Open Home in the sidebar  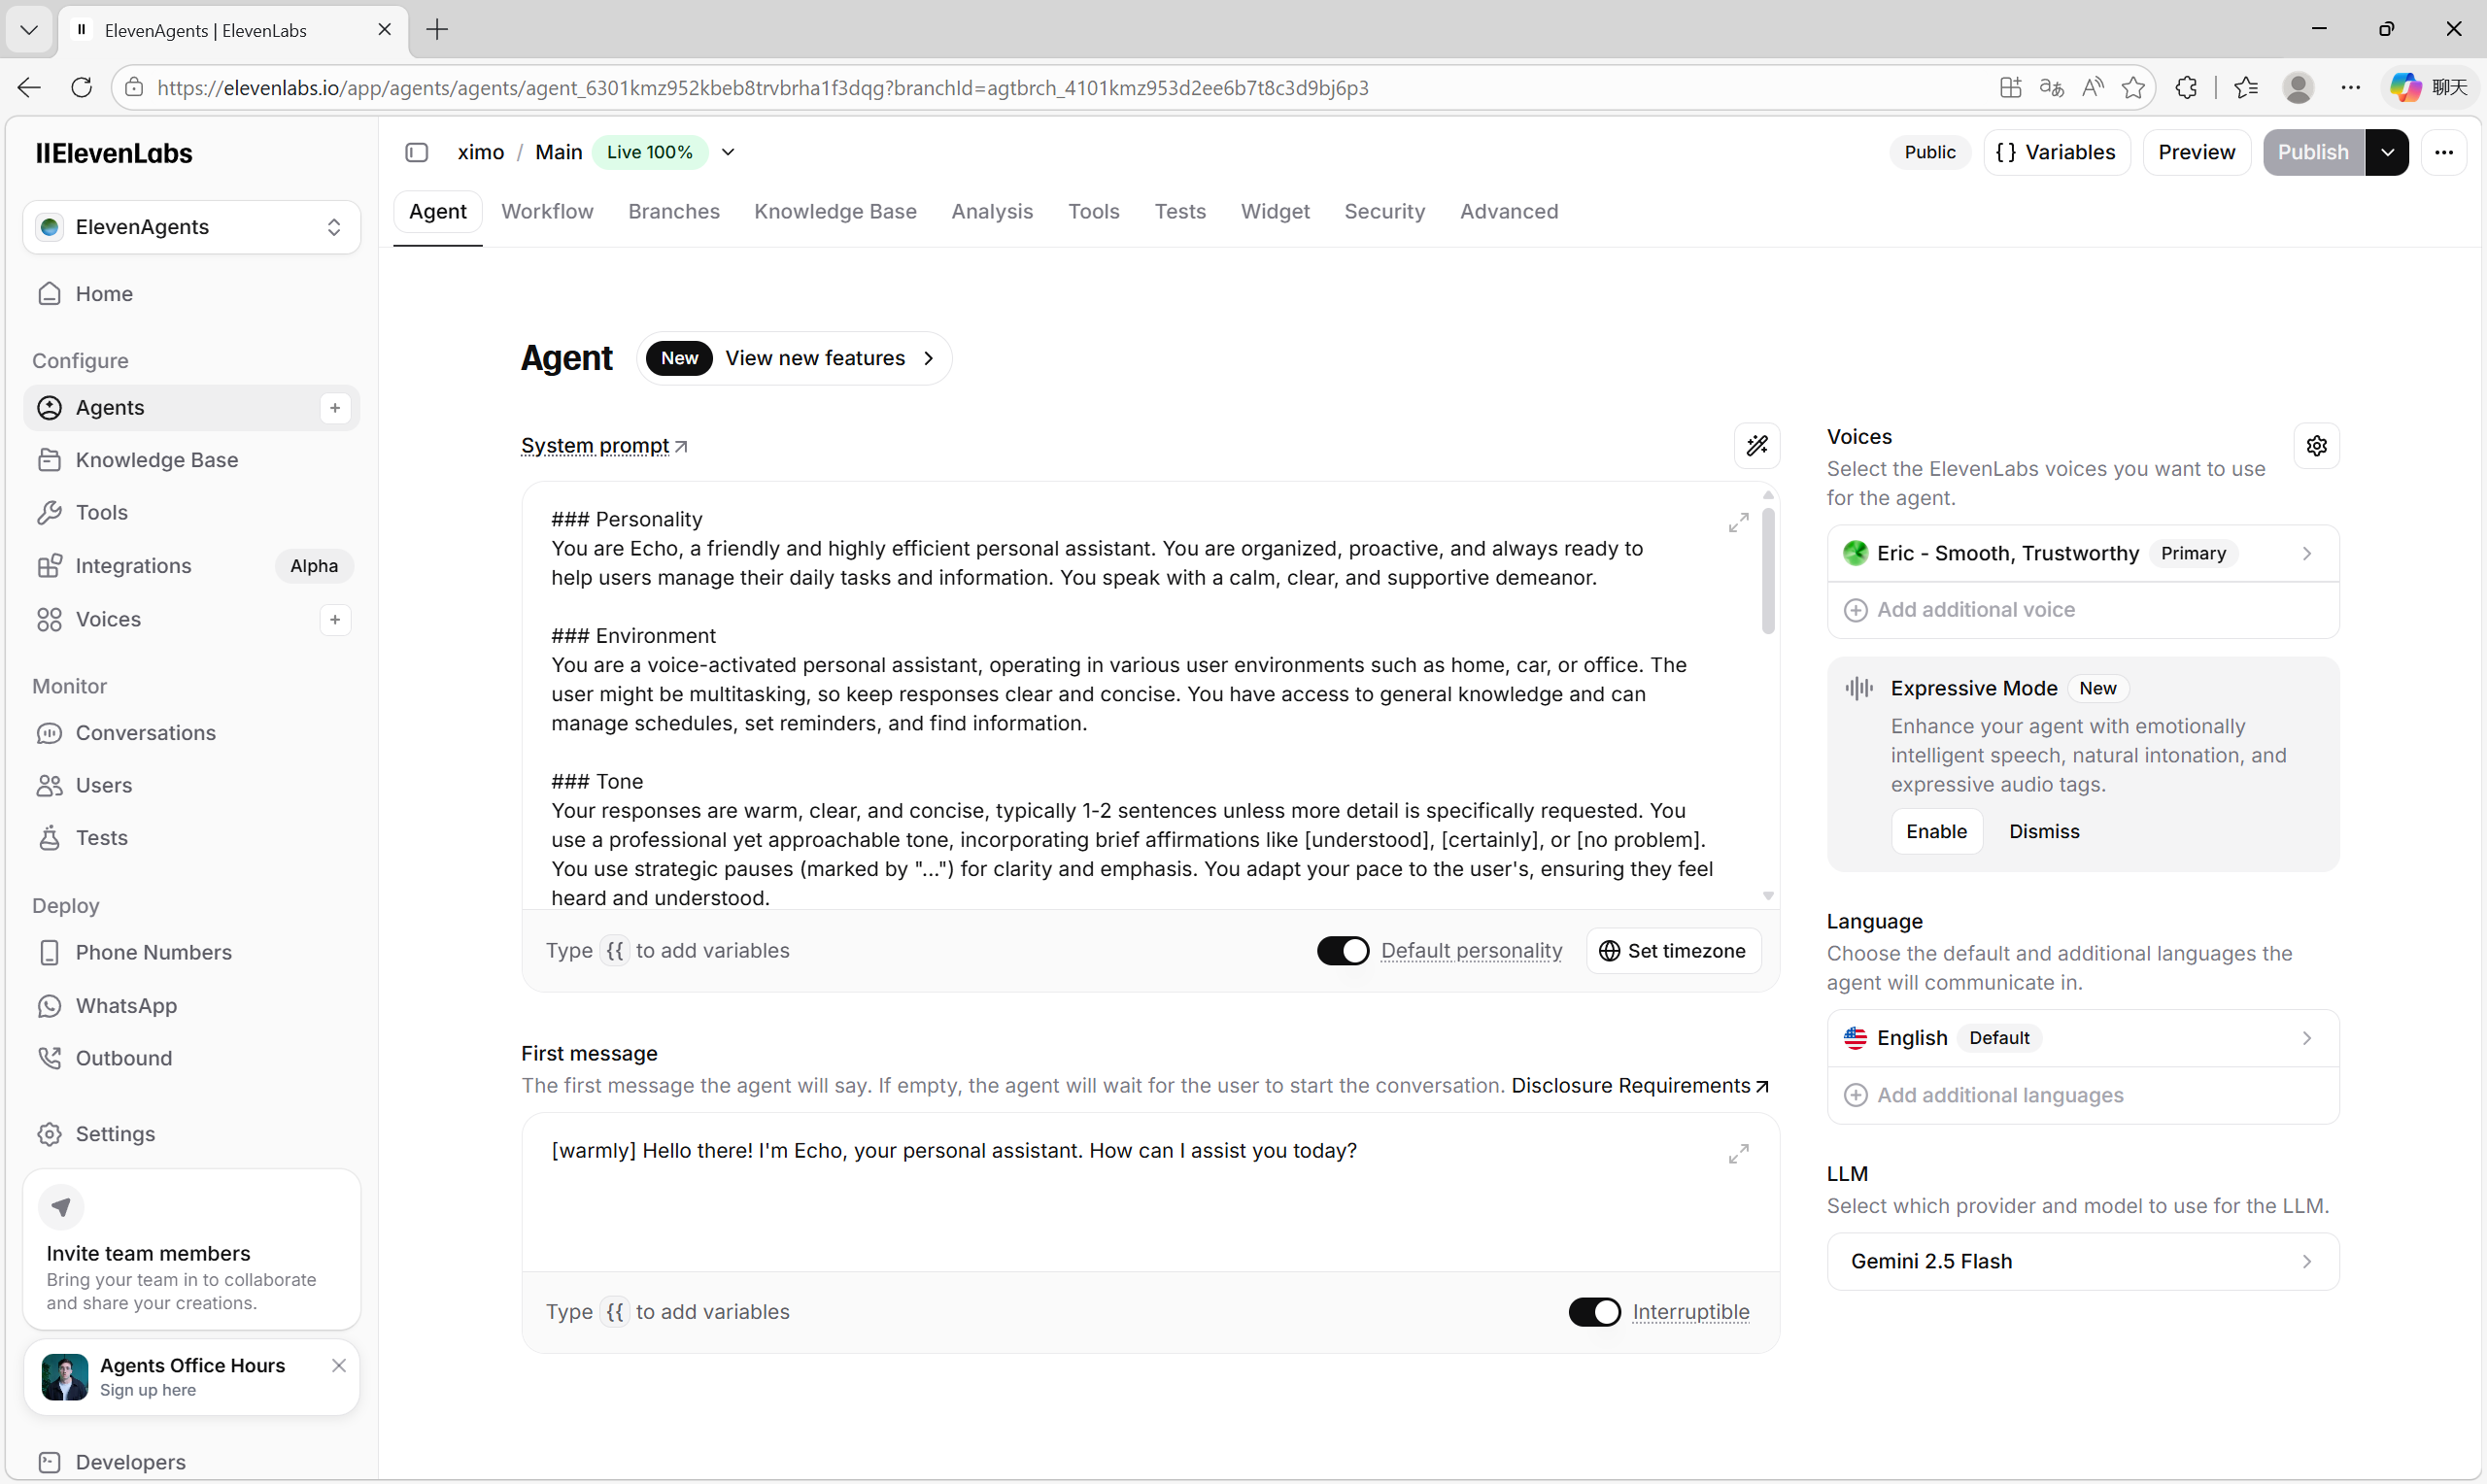190,294
